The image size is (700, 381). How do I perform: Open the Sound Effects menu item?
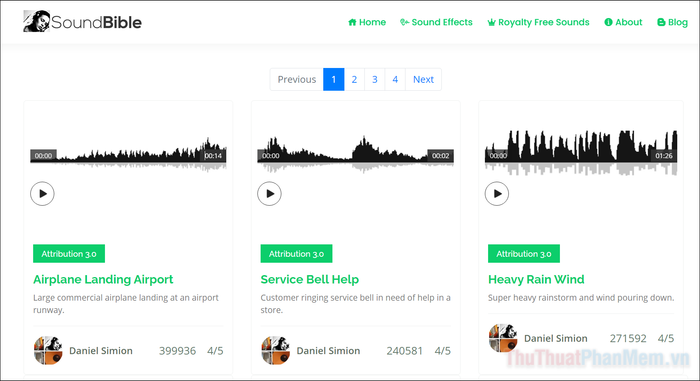(436, 22)
